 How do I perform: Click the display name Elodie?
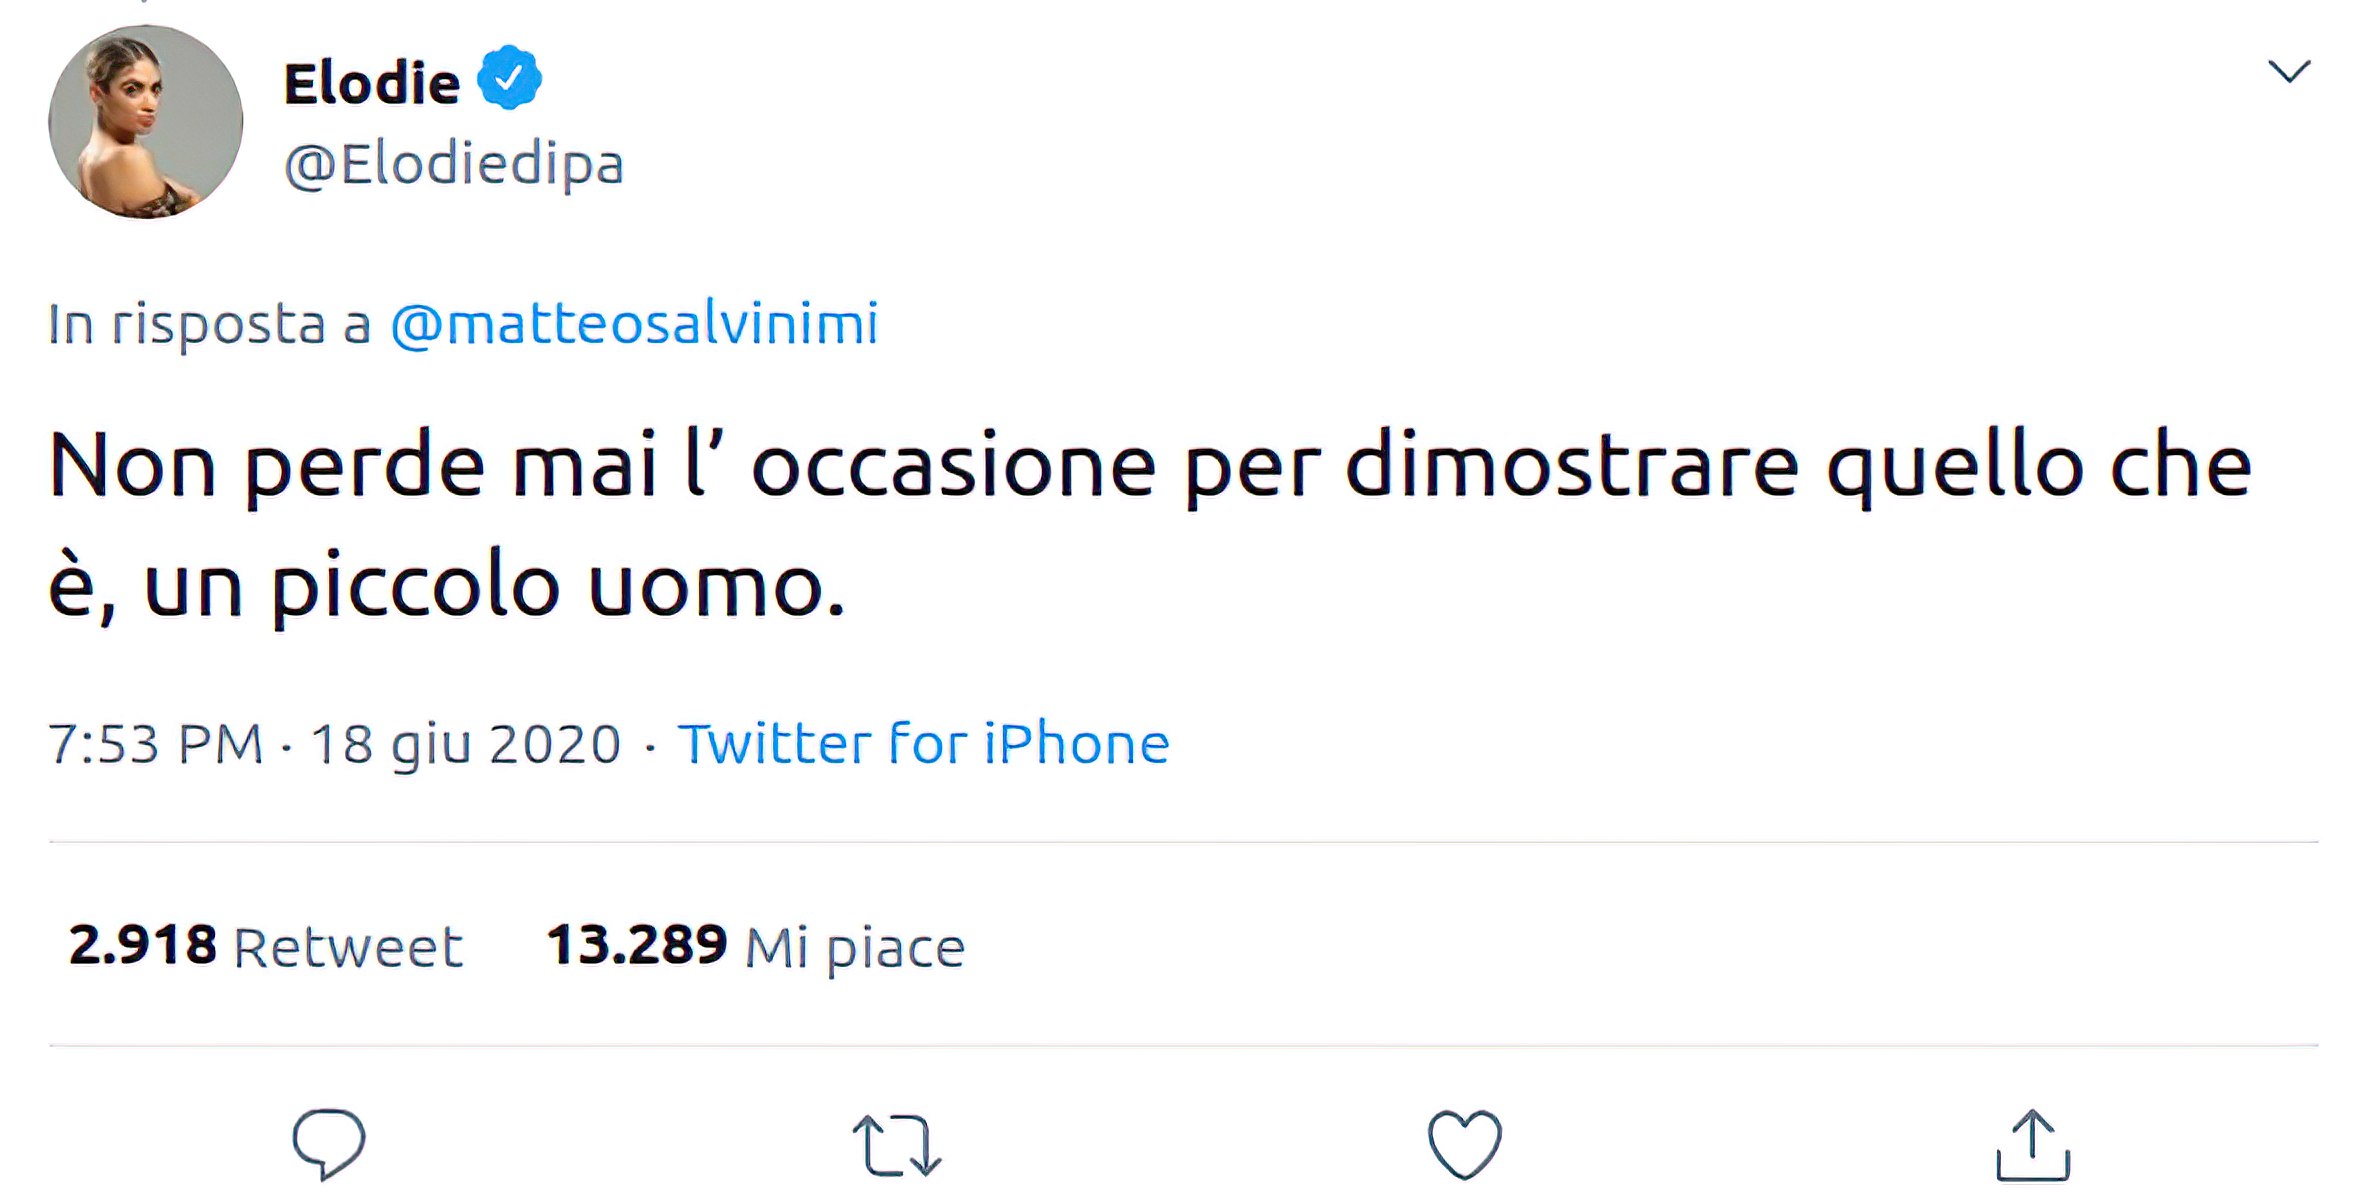[372, 82]
